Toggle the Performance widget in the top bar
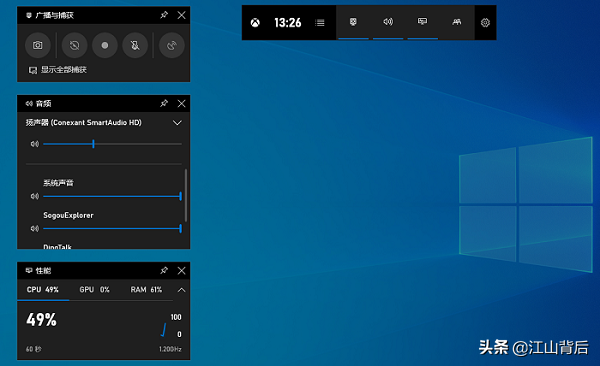 (x=422, y=22)
